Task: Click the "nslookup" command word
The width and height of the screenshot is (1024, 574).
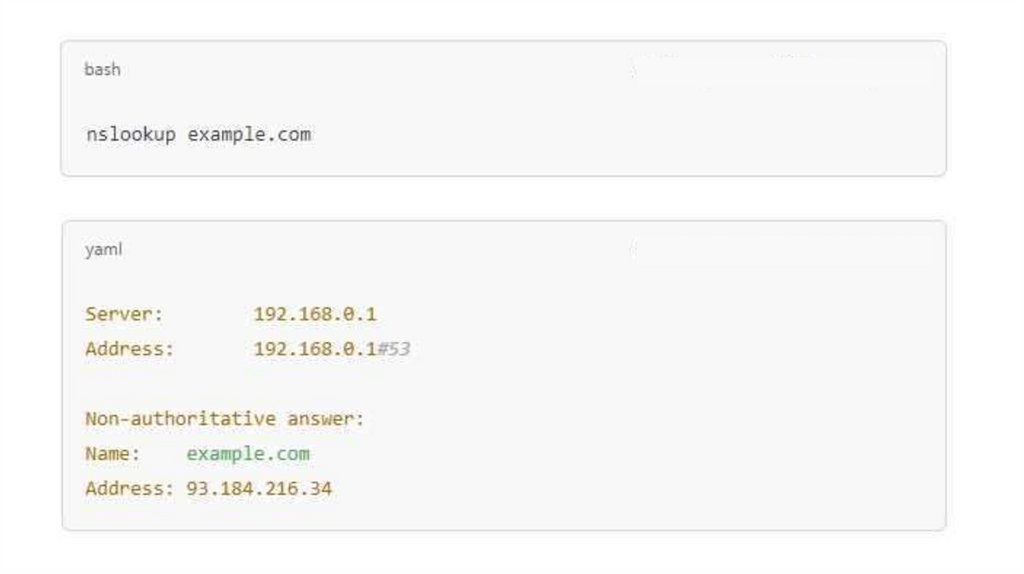Action: 130,134
